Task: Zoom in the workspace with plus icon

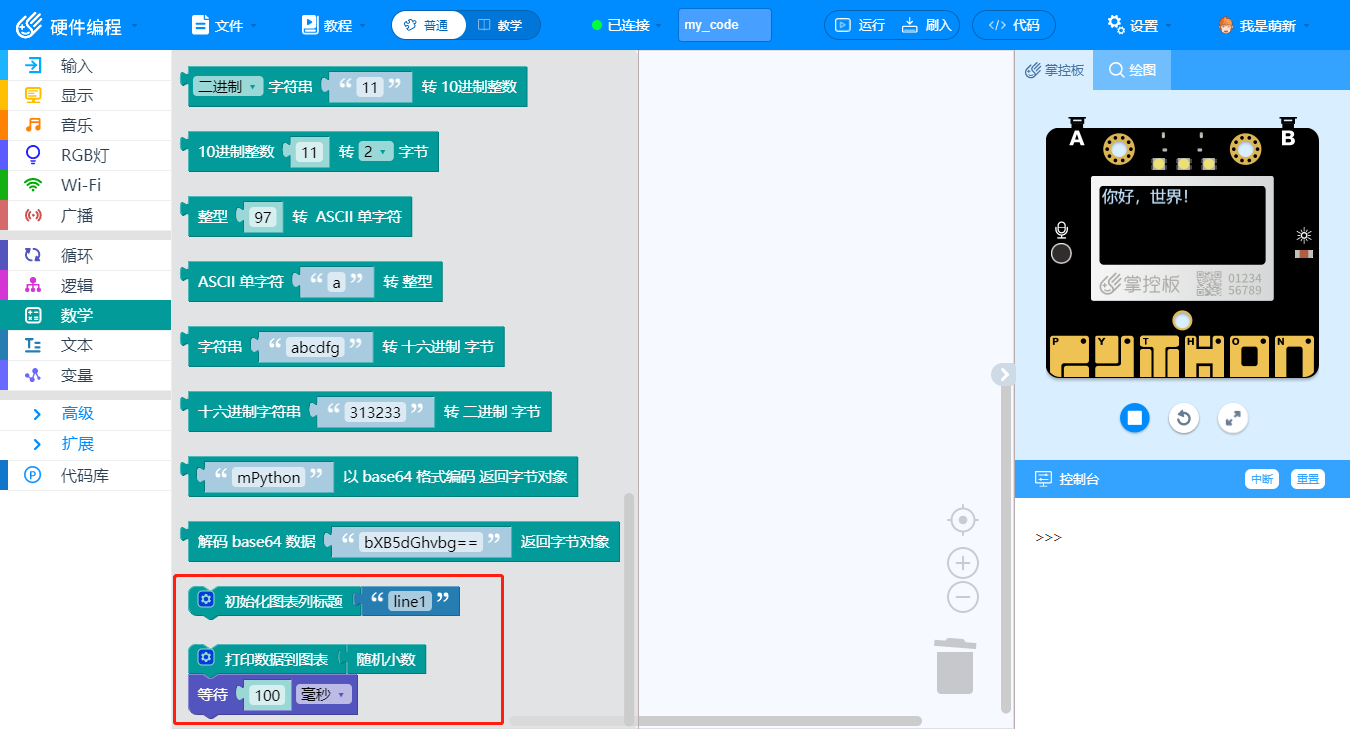Action: (962, 562)
